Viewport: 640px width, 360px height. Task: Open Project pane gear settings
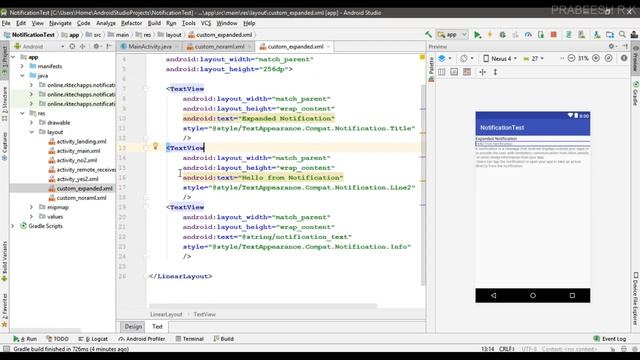pos(96,47)
